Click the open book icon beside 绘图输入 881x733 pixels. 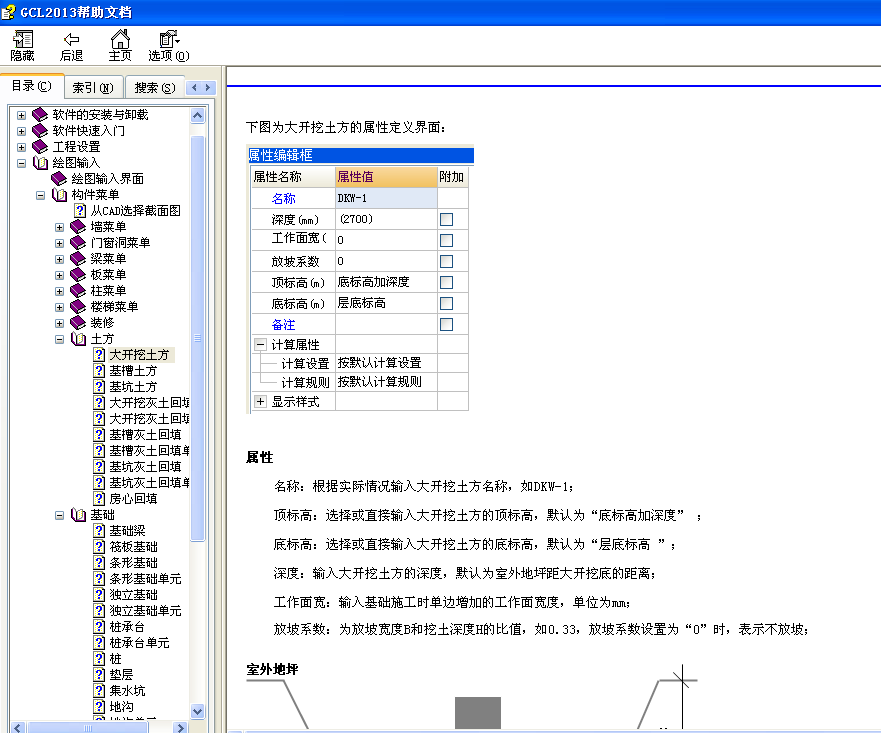[x=40, y=163]
